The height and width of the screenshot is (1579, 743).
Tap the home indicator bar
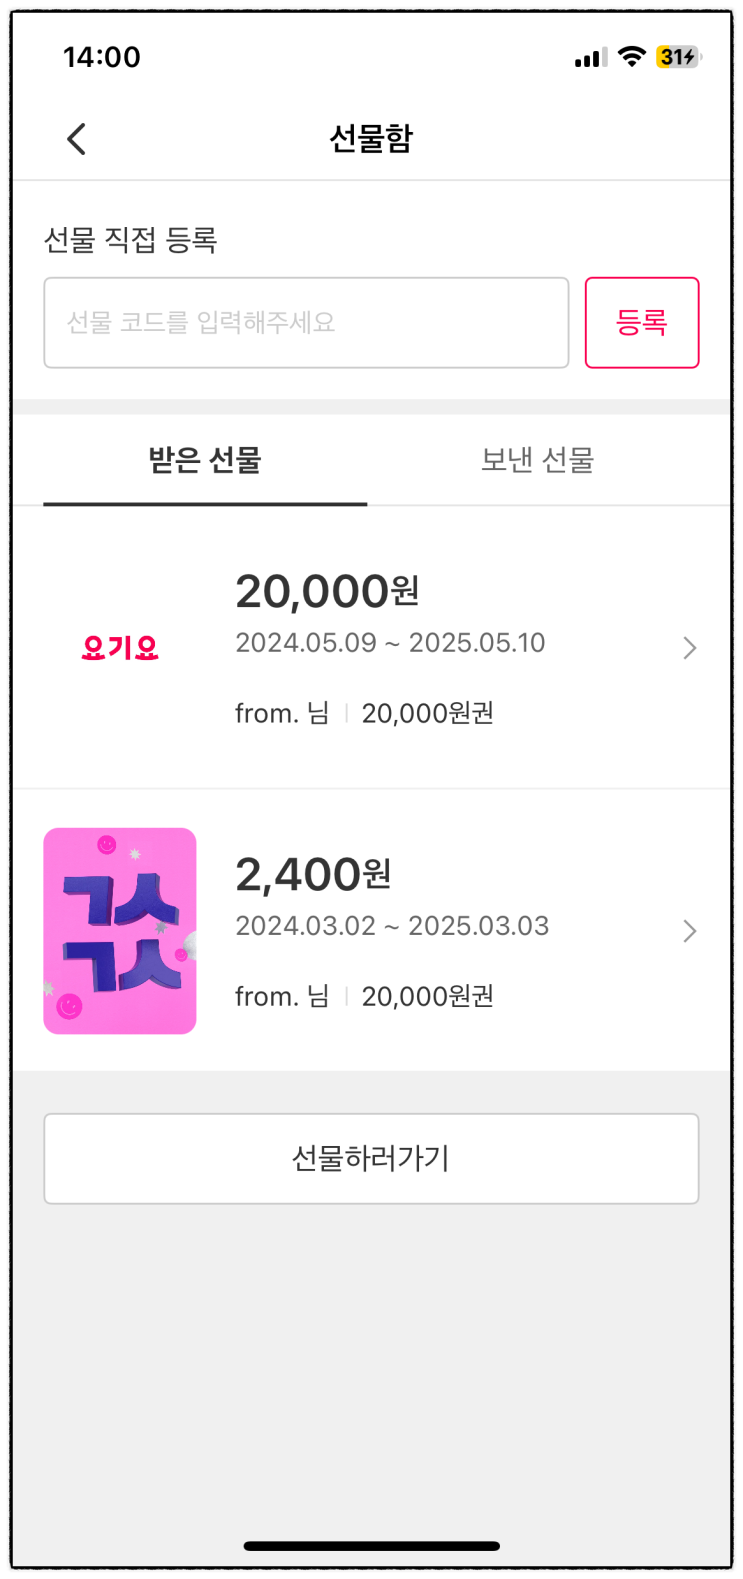(x=371, y=1546)
